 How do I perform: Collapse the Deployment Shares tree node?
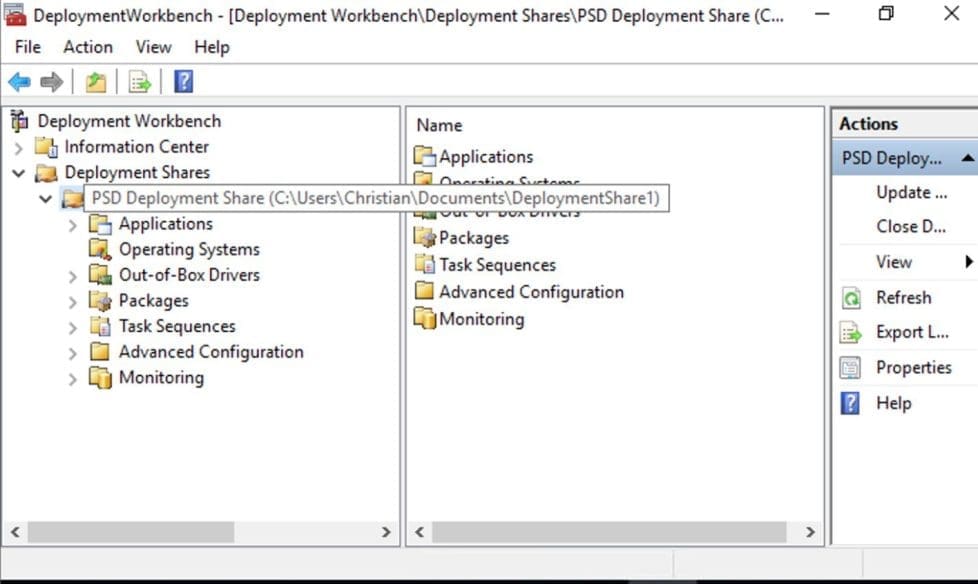click(19, 173)
